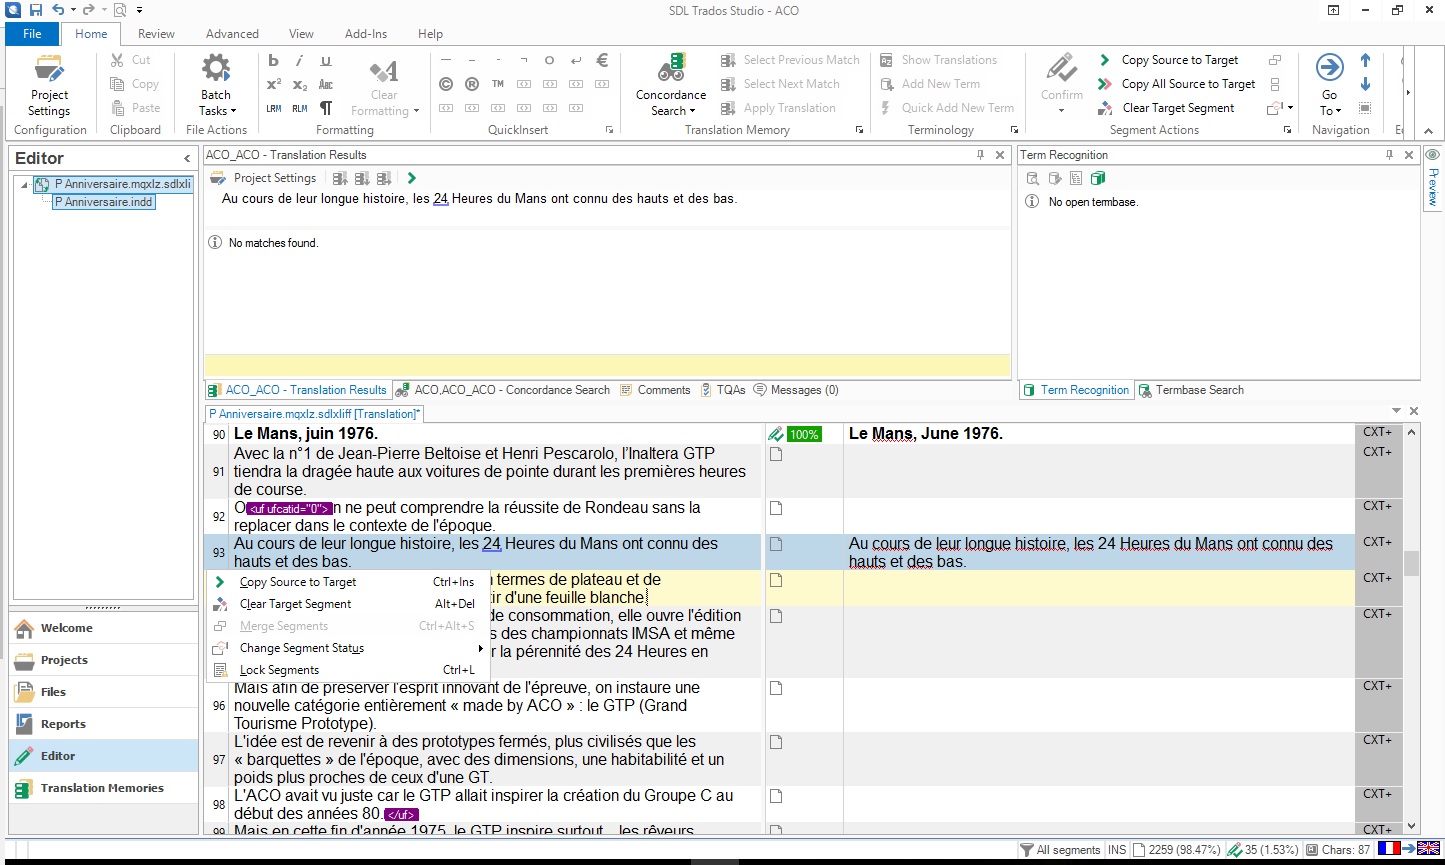
Task: Go to the previous segment with the up arrow
Action: pyautogui.click(x=1366, y=60)
